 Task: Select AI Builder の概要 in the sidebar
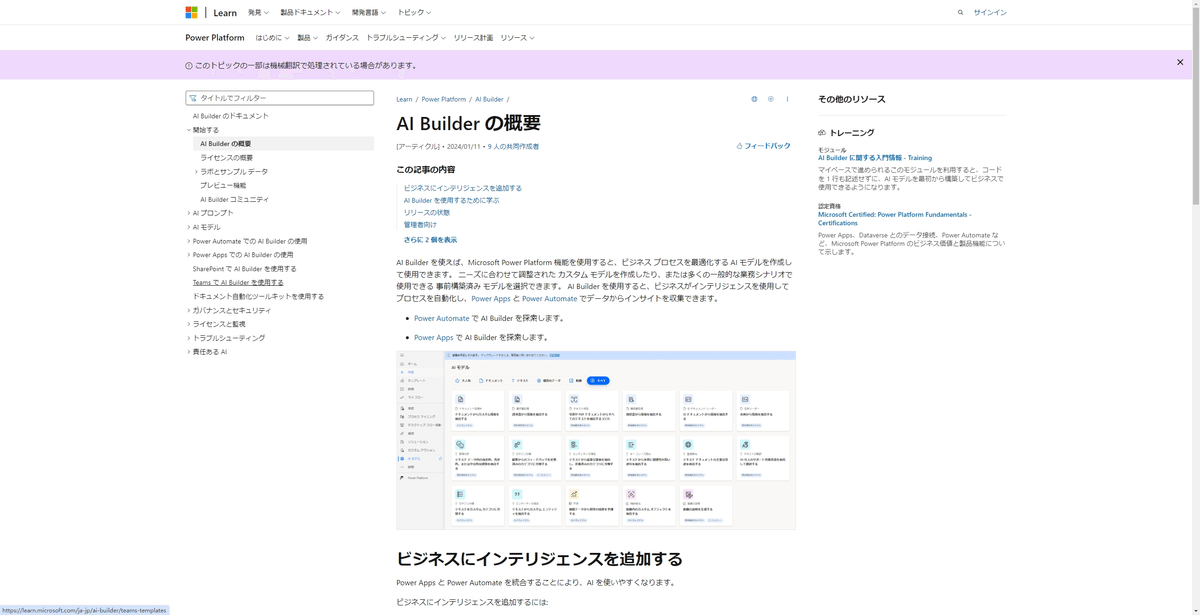pos(225,144)
